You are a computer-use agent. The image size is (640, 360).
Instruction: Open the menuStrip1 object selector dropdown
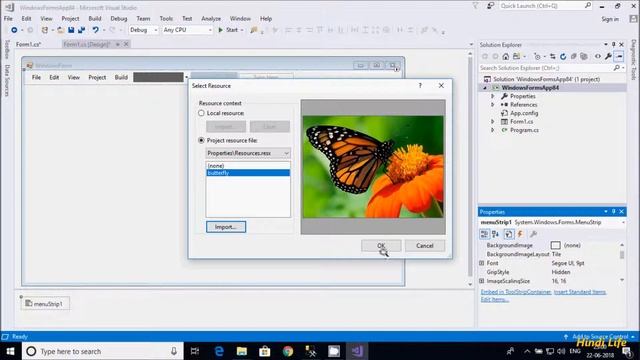point(623,222)
